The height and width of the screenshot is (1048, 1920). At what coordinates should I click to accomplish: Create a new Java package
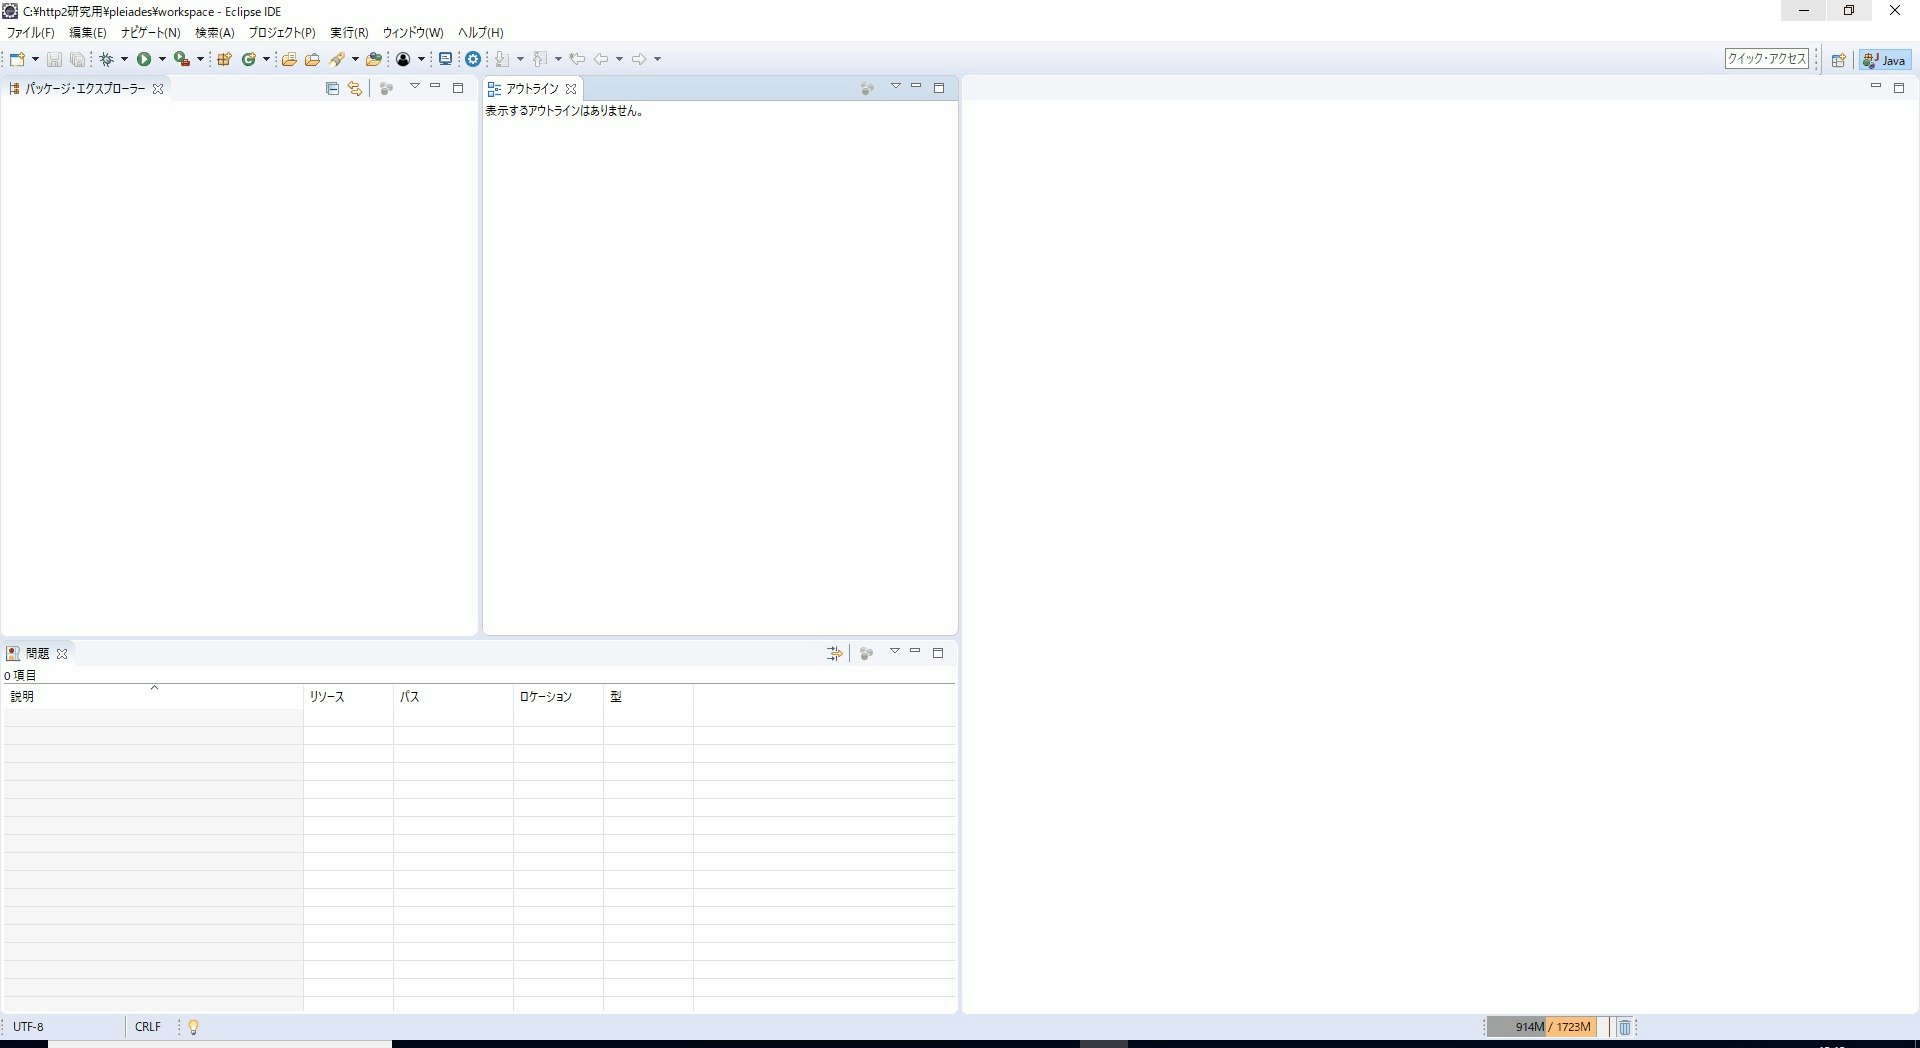click(x=224, y=59)
